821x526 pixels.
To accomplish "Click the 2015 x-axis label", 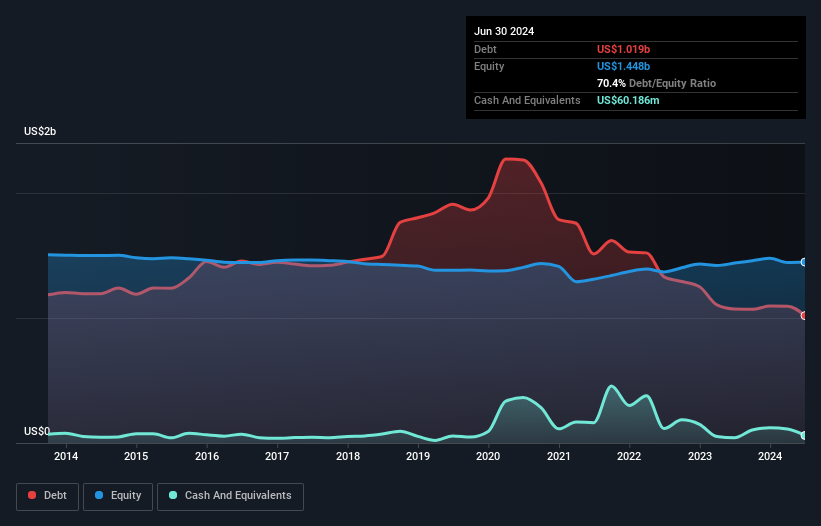I will [136, 456].
